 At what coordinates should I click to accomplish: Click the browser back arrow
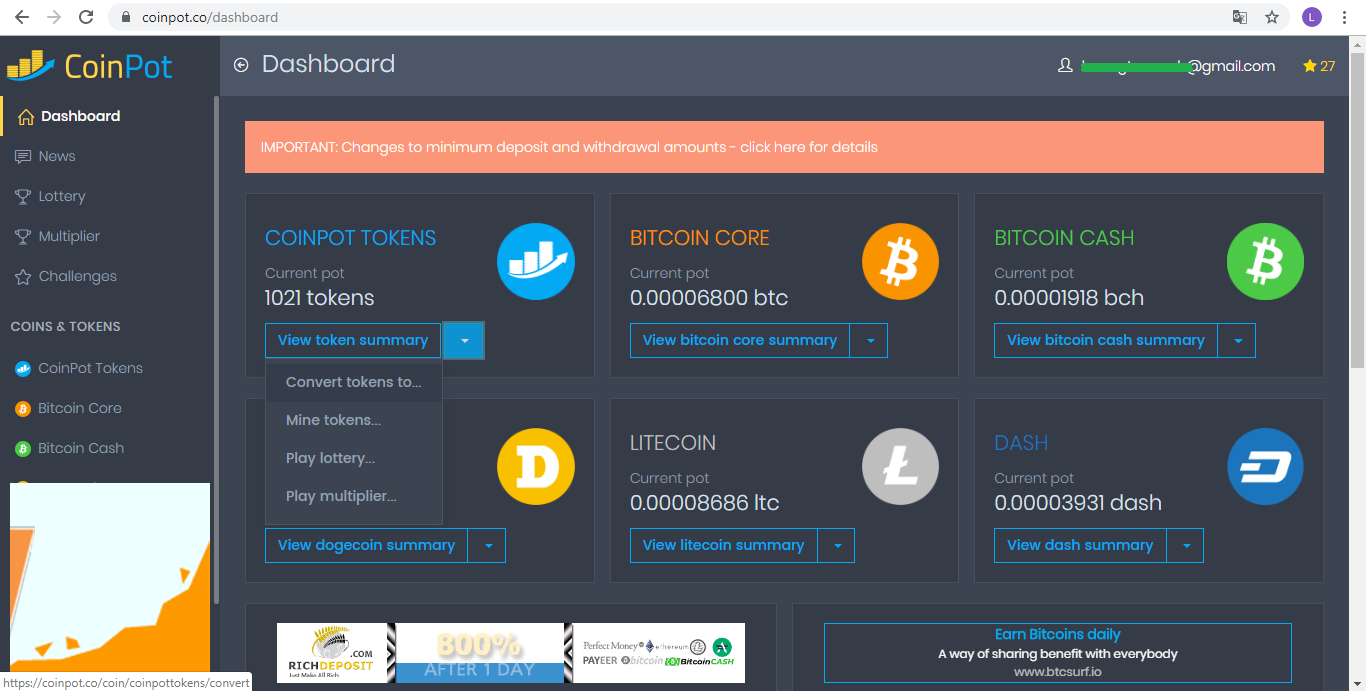coord(22,17)
